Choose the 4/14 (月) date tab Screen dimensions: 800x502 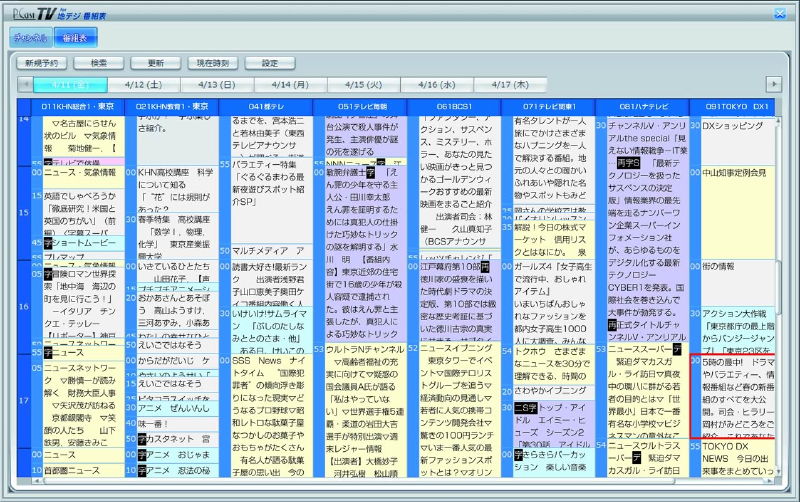[x=289, y=84]
